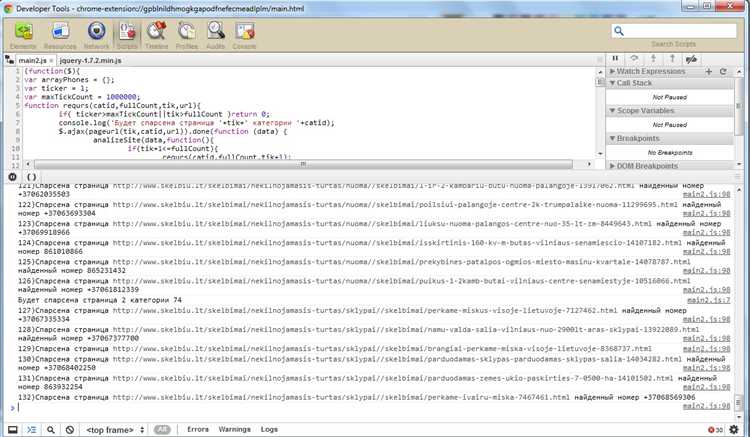Toggle pause on exceptions button
The width and height of the screenshot is (750, 437).
coord(12,177)
